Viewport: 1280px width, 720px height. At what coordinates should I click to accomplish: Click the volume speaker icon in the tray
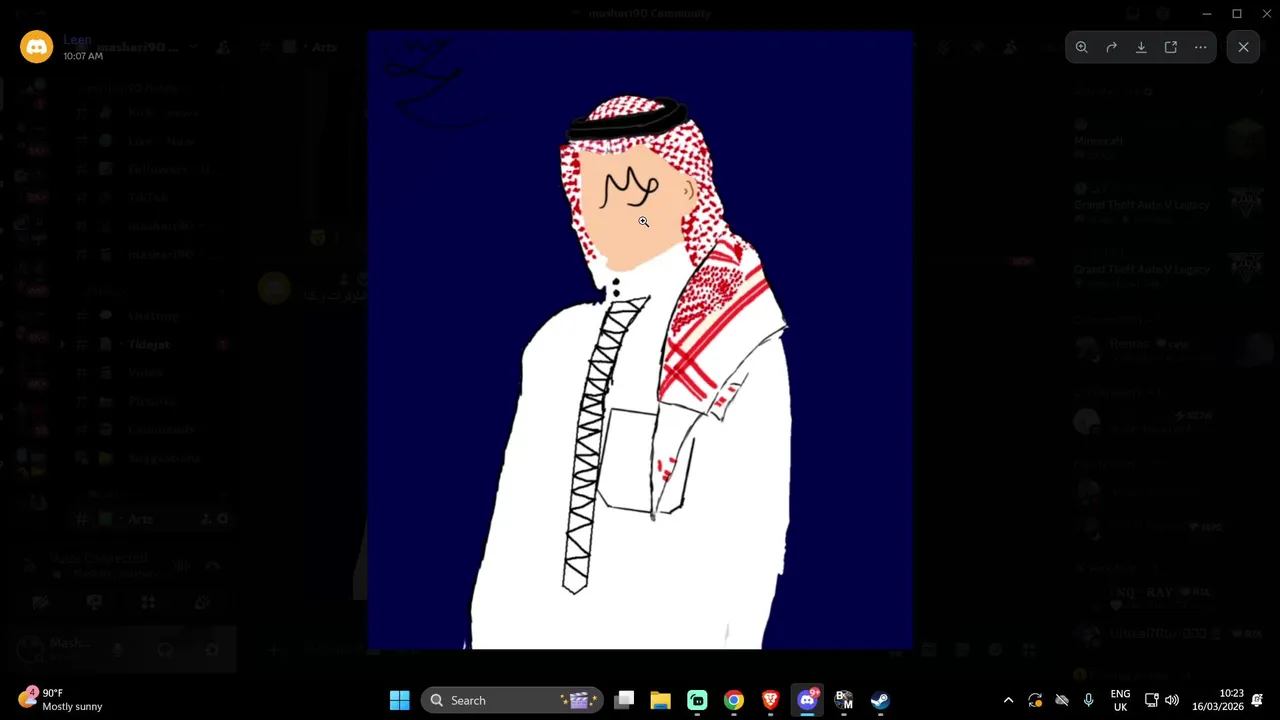[x=1172, y=700]
